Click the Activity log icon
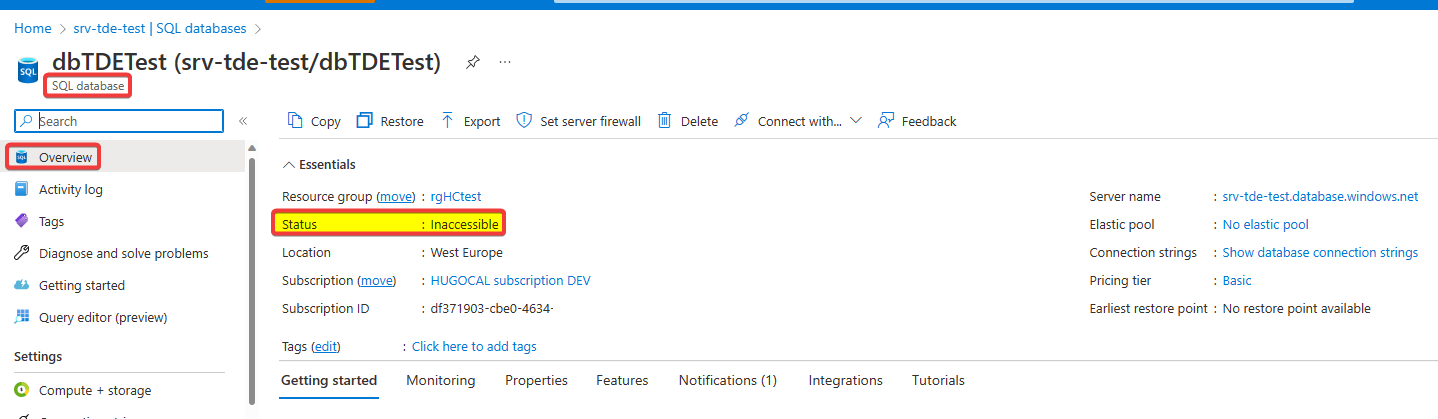This screenshot has height=419, width=1438. click(22, 189)
